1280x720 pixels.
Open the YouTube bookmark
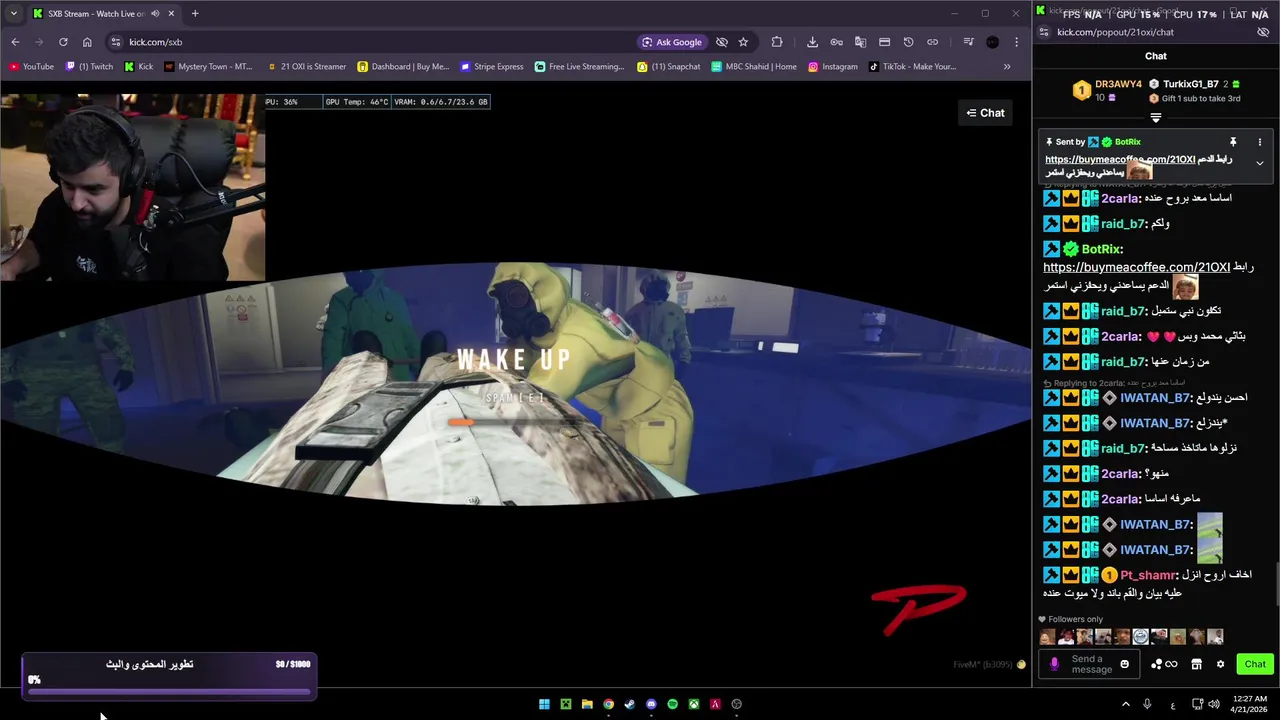(x=31, y=67)
